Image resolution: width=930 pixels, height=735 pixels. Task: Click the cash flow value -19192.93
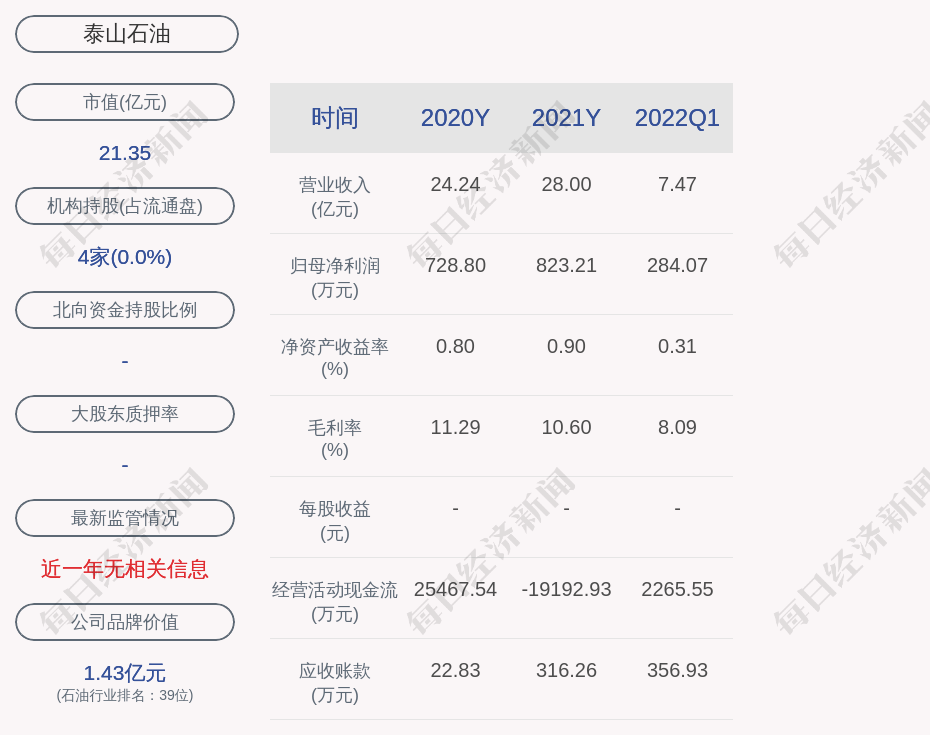(x=566, y=589)
